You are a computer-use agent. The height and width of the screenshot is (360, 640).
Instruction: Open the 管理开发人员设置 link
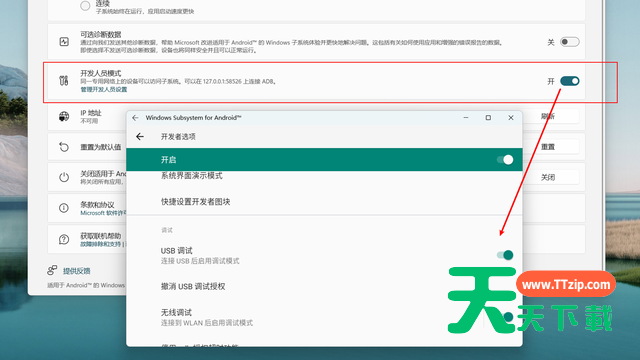[x=104, y=89]
